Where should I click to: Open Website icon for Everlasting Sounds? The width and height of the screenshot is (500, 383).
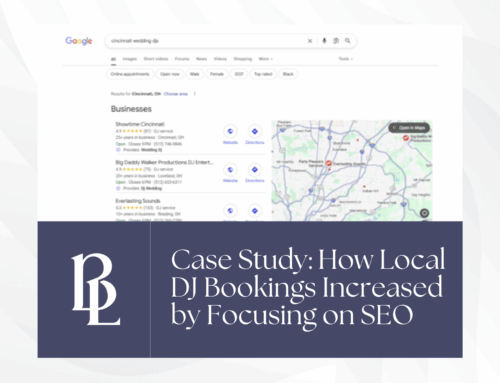pos(230,211)
